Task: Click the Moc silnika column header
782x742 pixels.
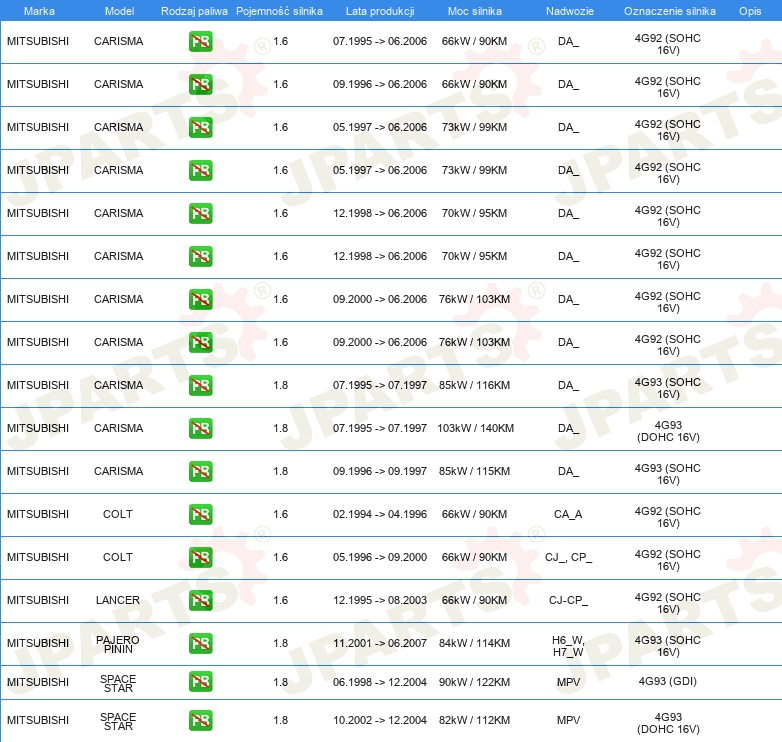Action: coord(475,11)
